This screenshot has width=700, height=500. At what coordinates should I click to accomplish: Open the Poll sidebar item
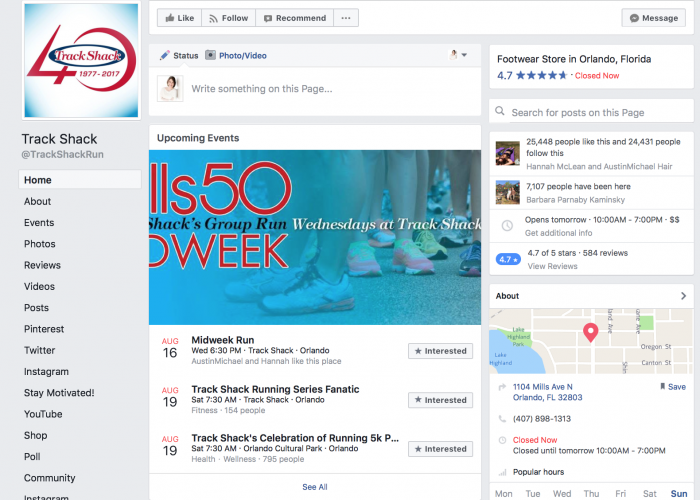tap(32, 457)
